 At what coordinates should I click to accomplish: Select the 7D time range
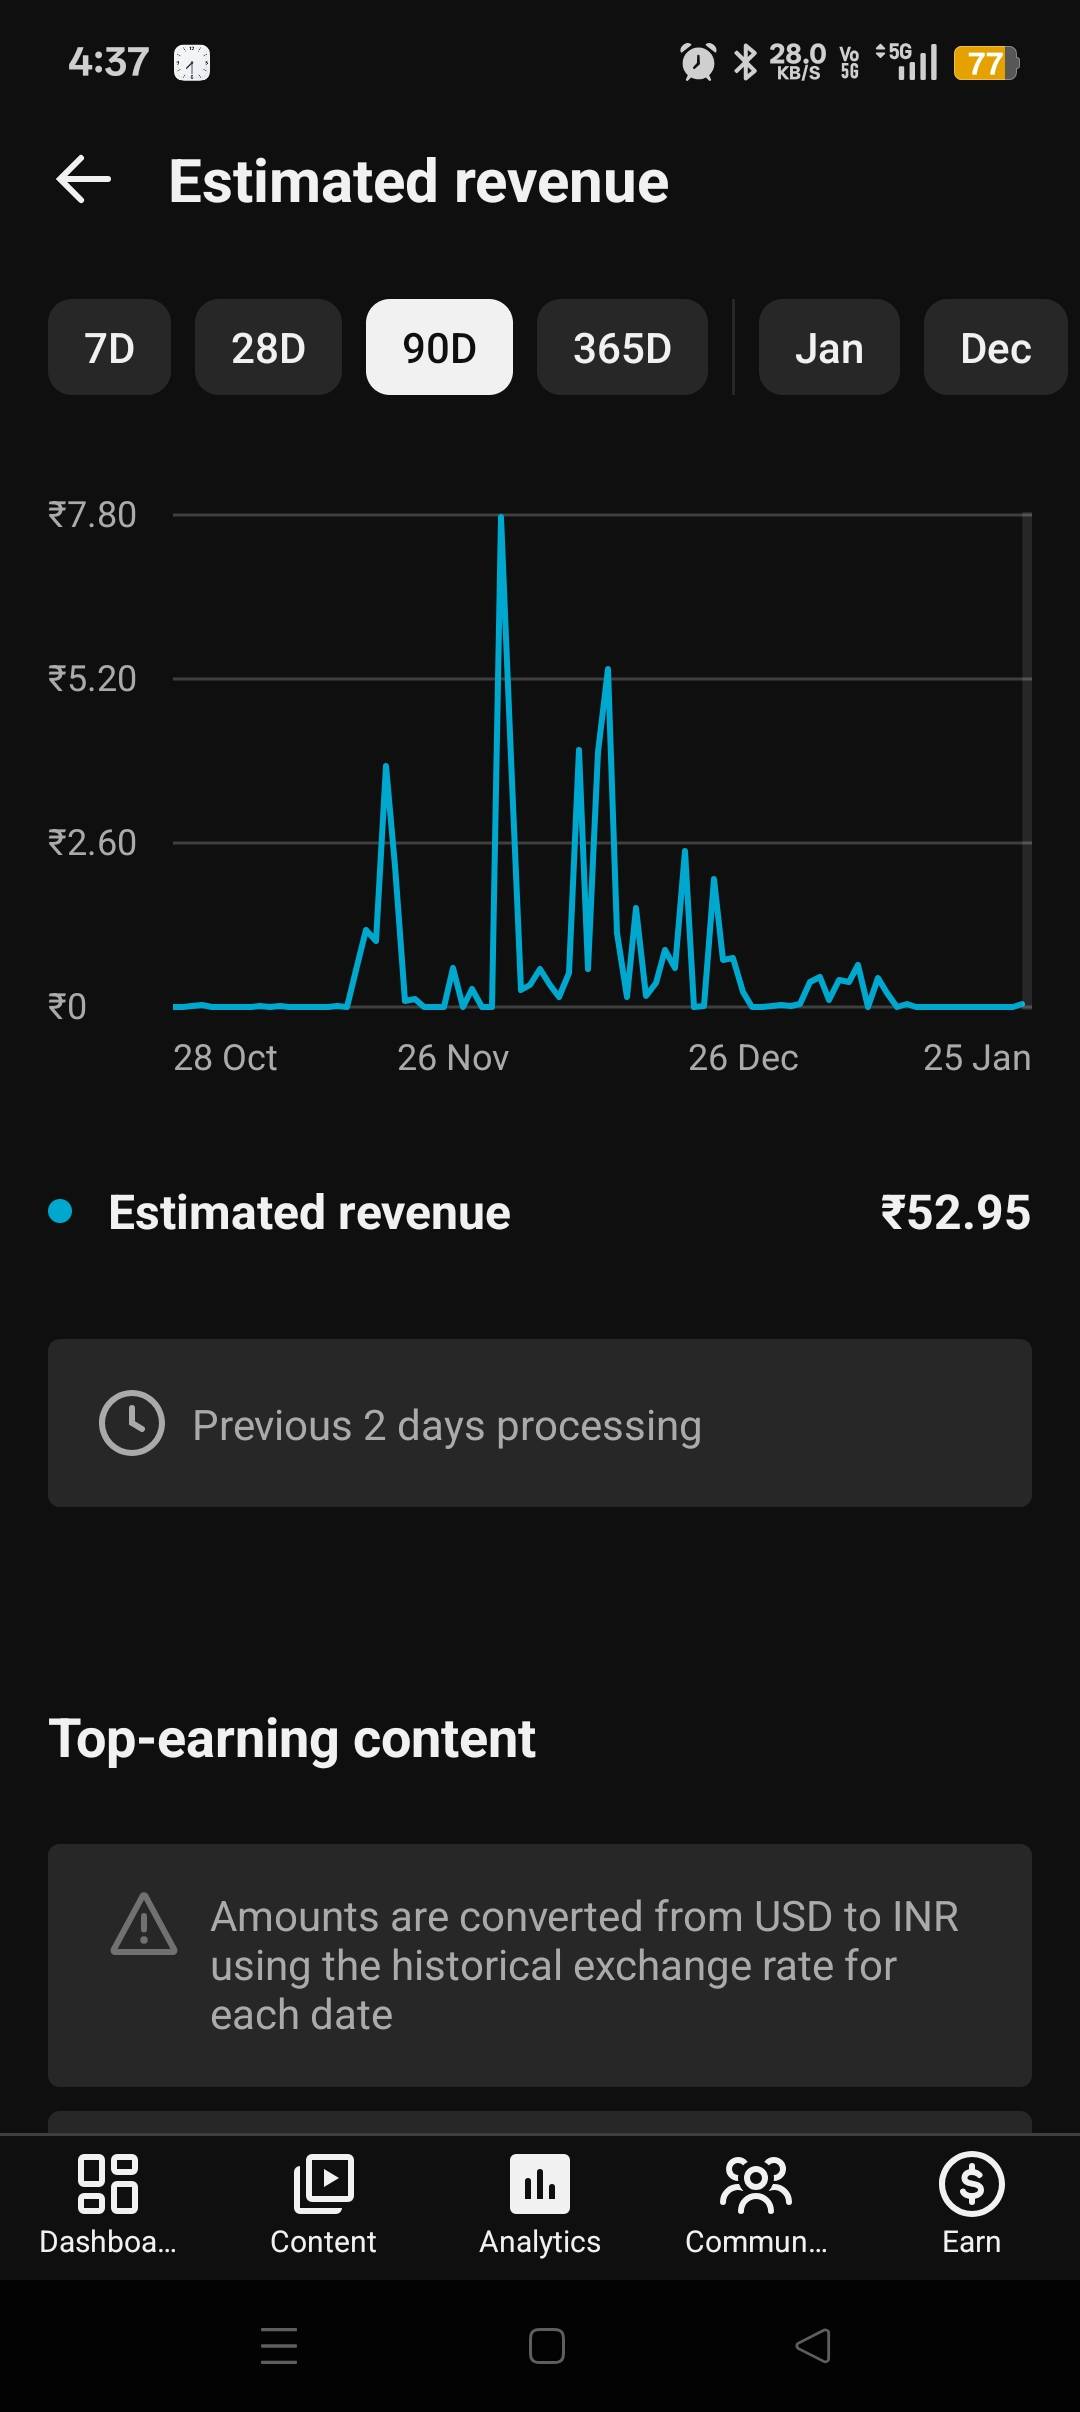[109, 348]
